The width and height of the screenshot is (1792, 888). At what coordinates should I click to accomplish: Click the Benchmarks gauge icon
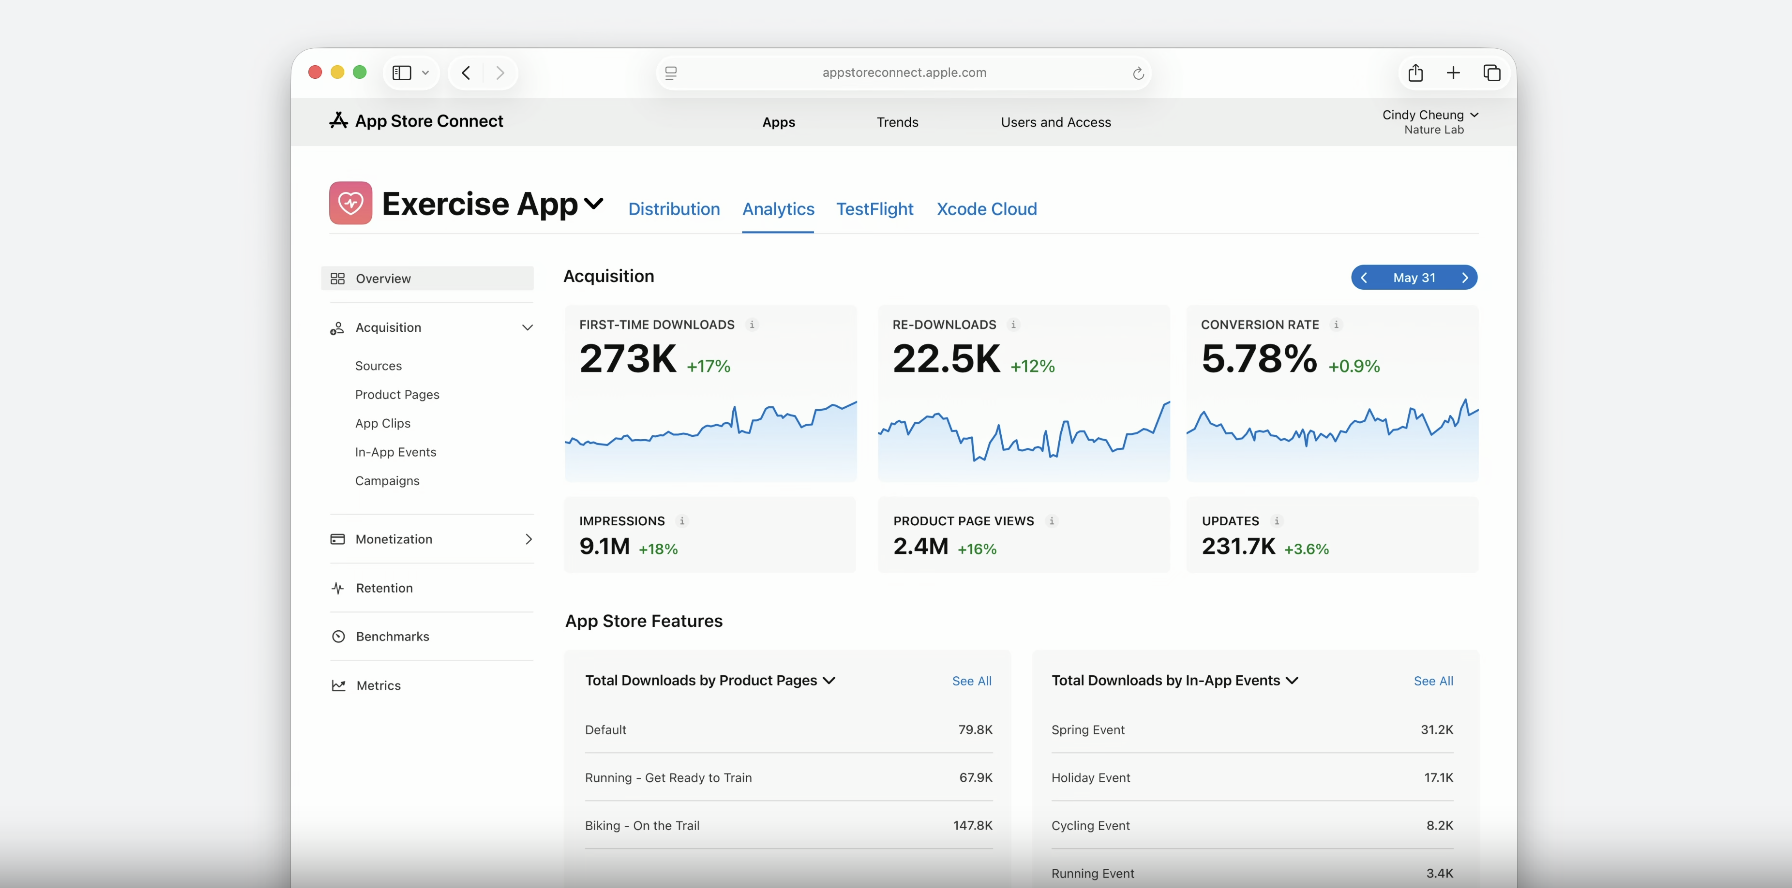pos(338,637)
